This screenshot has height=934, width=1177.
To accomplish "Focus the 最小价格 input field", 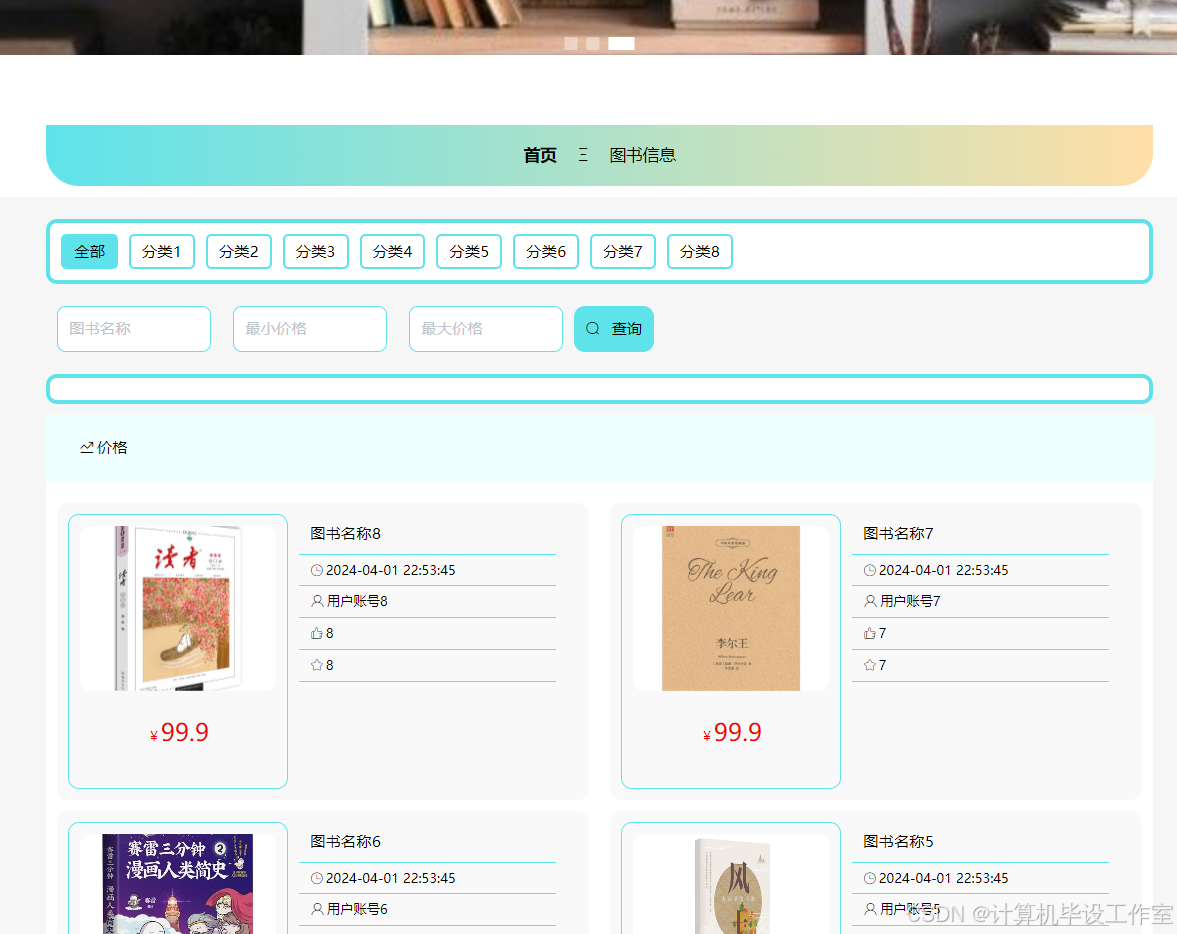I will (x=310, y=329).
